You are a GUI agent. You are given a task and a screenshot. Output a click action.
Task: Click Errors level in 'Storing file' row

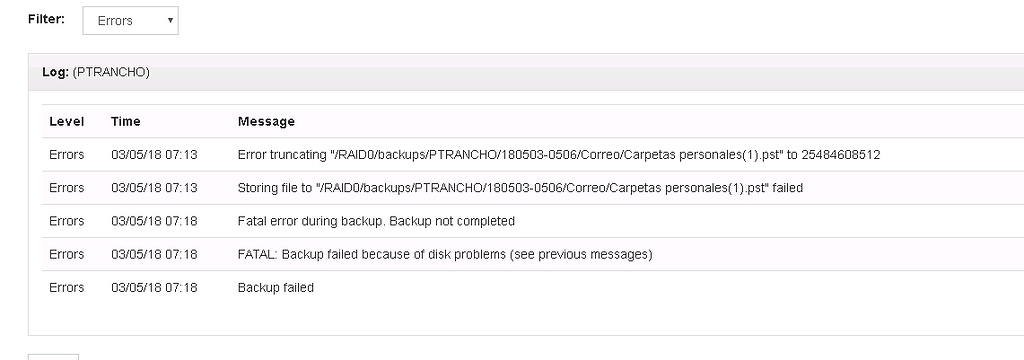(67, 188)
